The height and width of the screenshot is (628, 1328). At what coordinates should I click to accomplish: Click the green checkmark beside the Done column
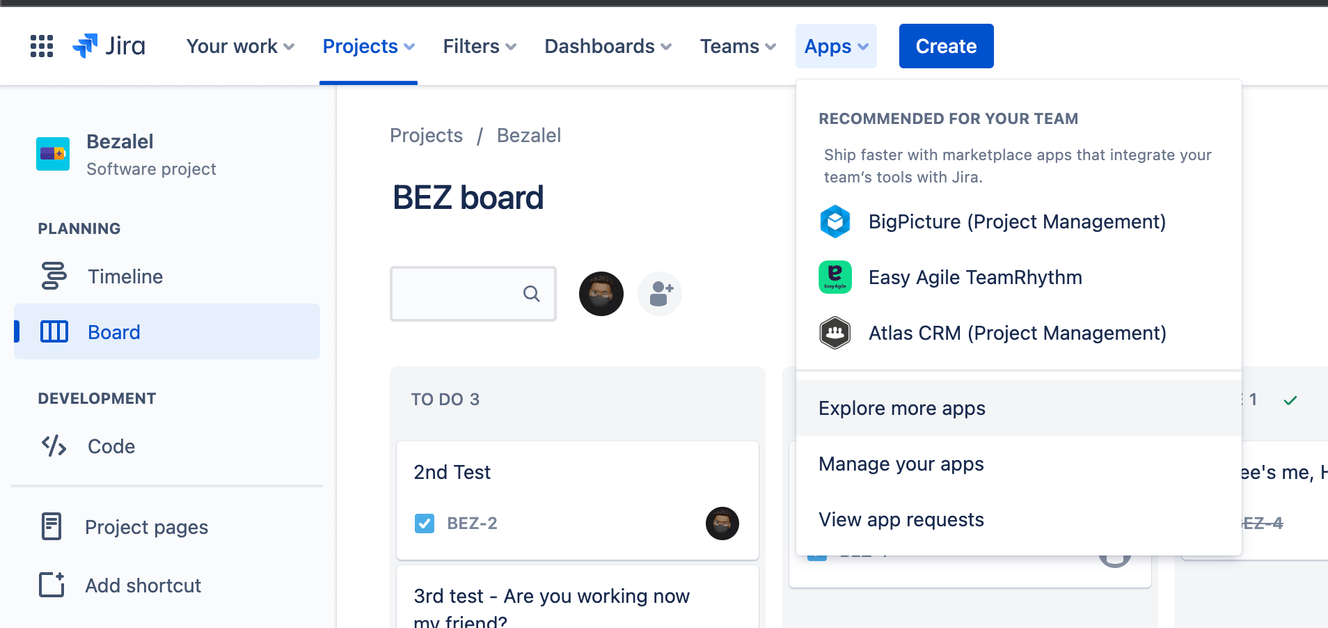tap(1289, 399)
